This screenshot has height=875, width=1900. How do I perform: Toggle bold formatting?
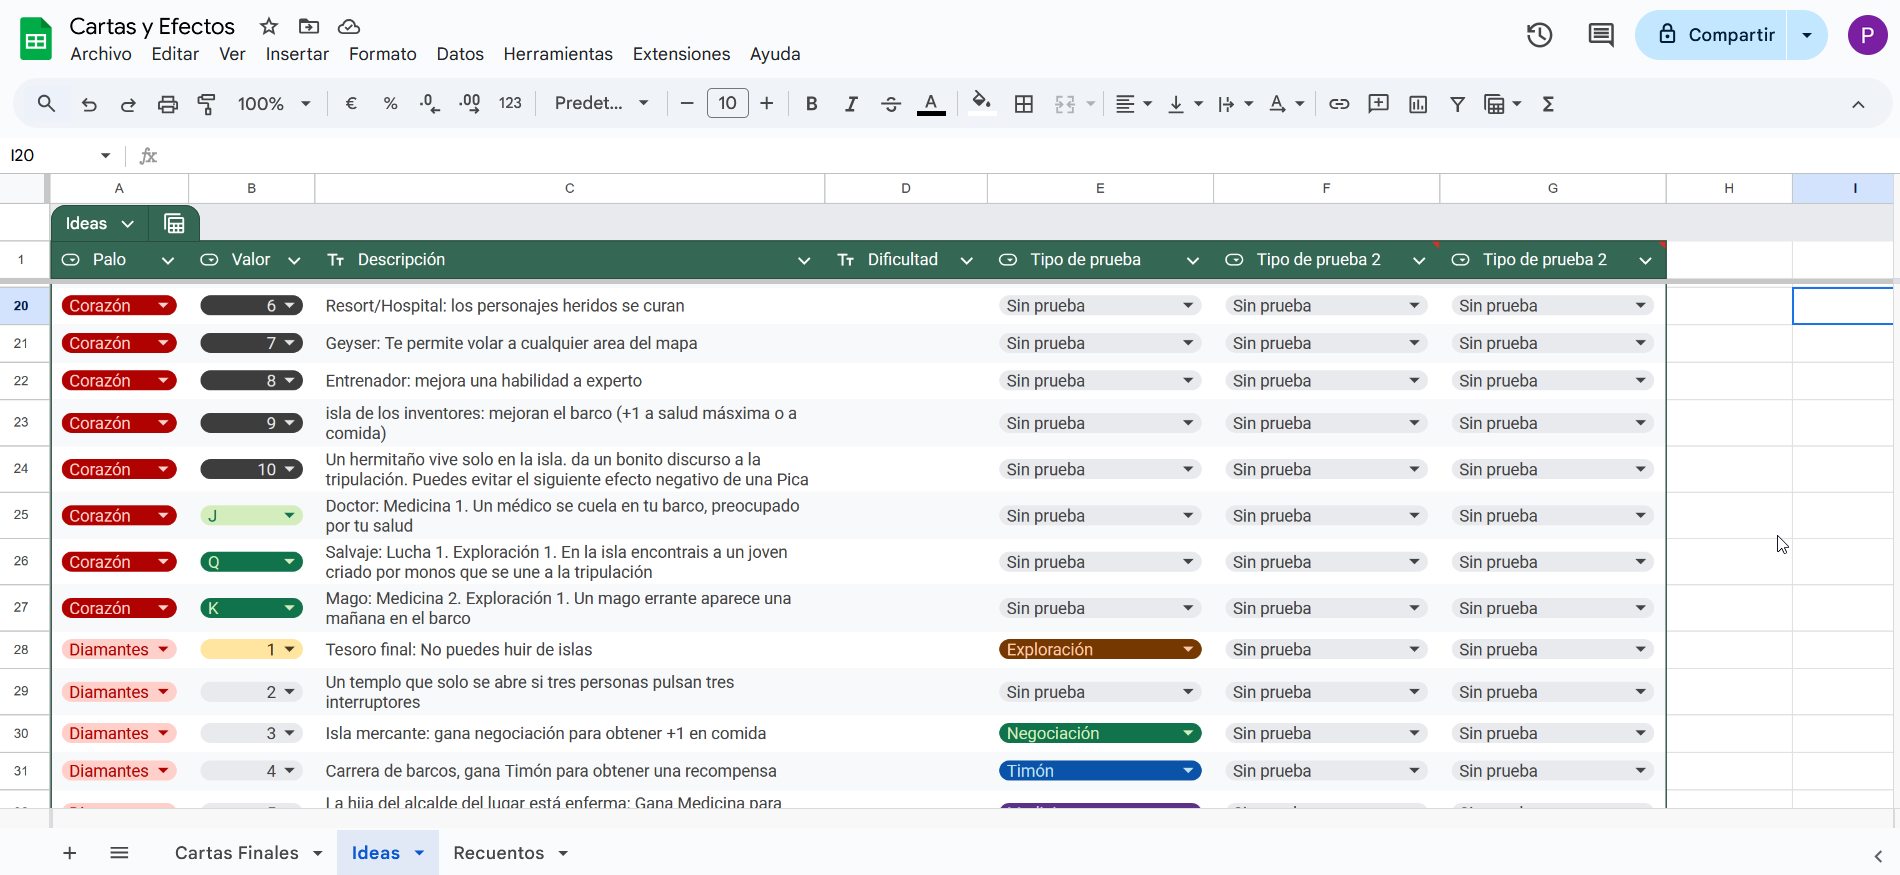811,104
